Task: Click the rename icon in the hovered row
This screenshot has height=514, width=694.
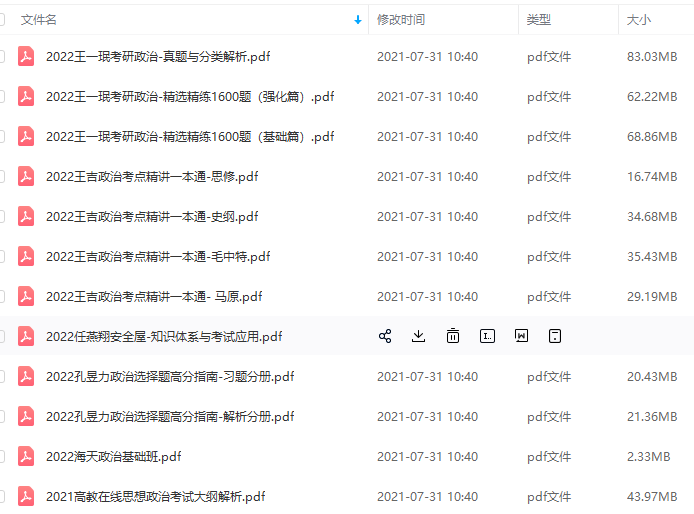Action: click(487, 336)
